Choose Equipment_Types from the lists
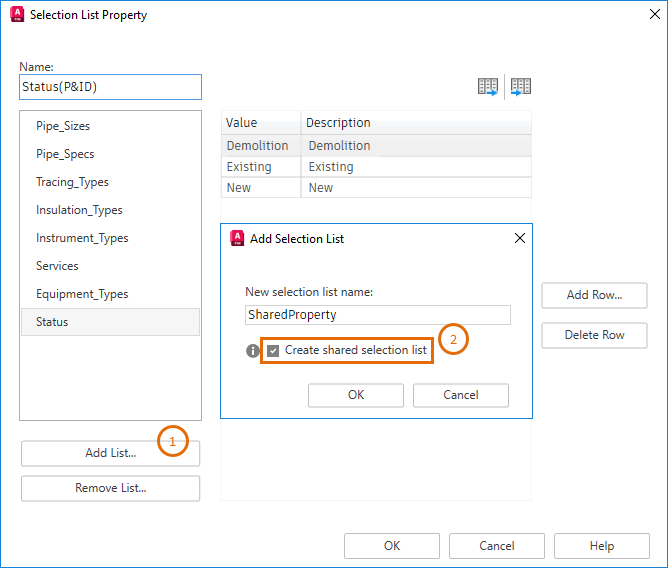668x568 pixels. tap(82, 294)
